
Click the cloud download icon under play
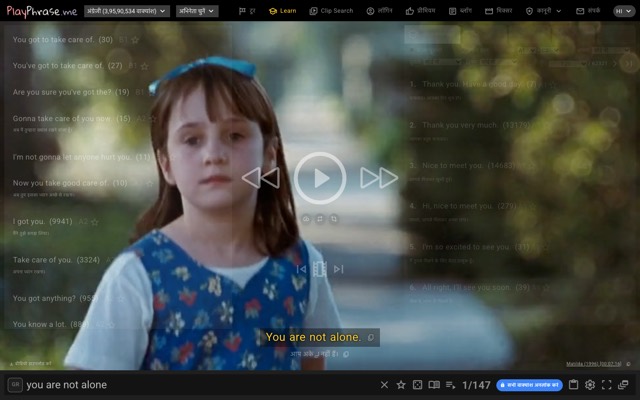306,219
